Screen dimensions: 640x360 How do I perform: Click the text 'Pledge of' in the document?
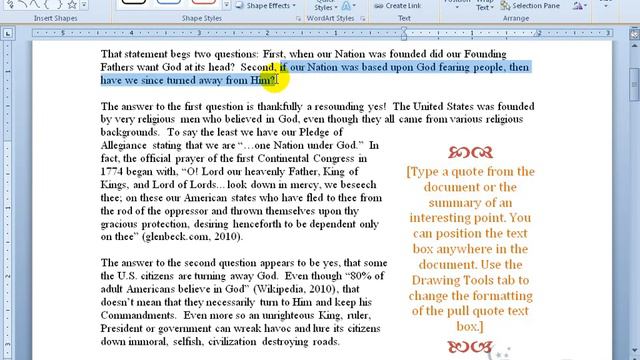tap(321, 132)
